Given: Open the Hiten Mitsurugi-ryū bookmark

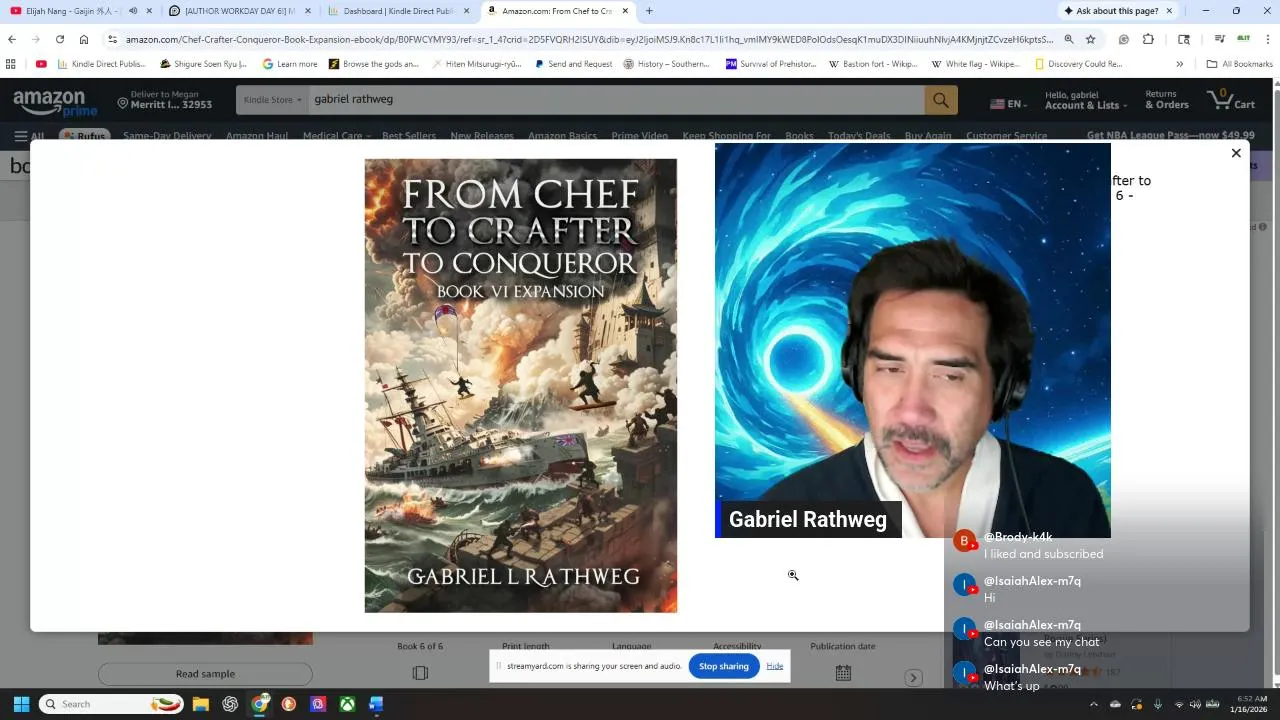Looking at the screenshot, I should click(477, 64).
